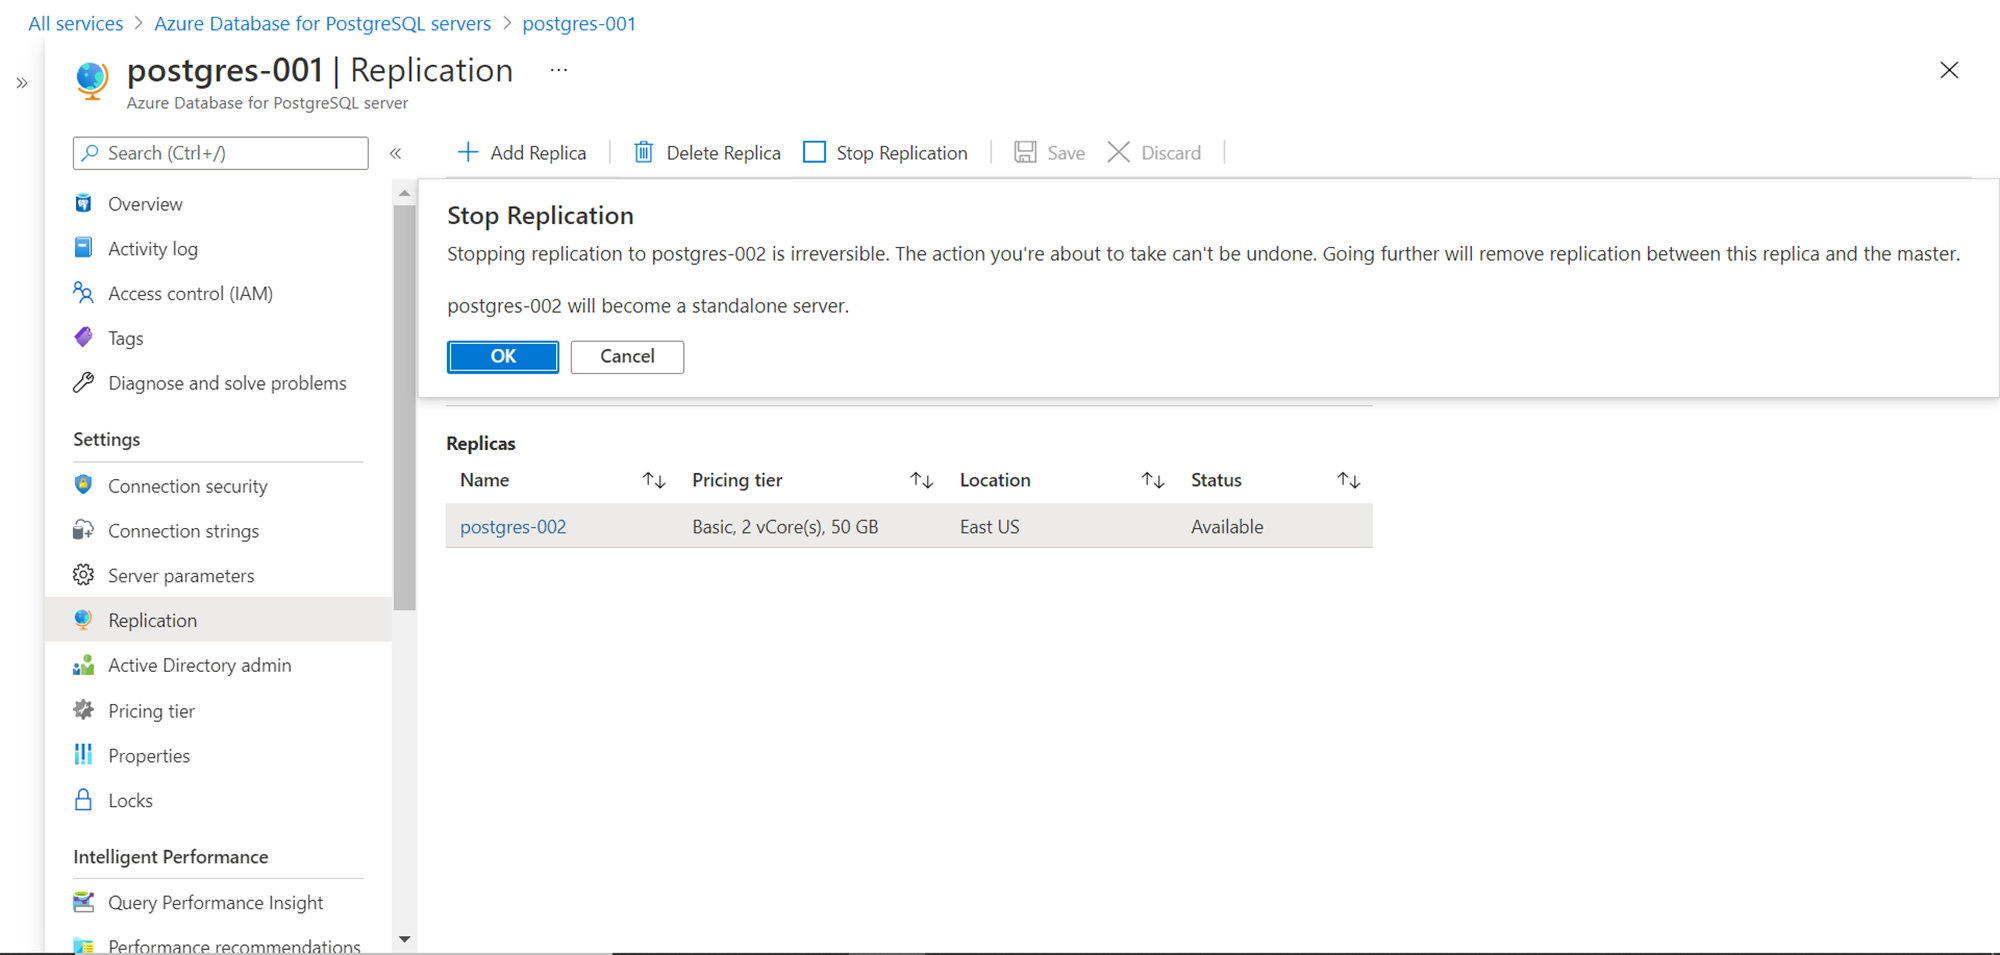Click the East US location cell
Image resolution: width=2000 pixels, height=955 pixels.
coord(990,527)
